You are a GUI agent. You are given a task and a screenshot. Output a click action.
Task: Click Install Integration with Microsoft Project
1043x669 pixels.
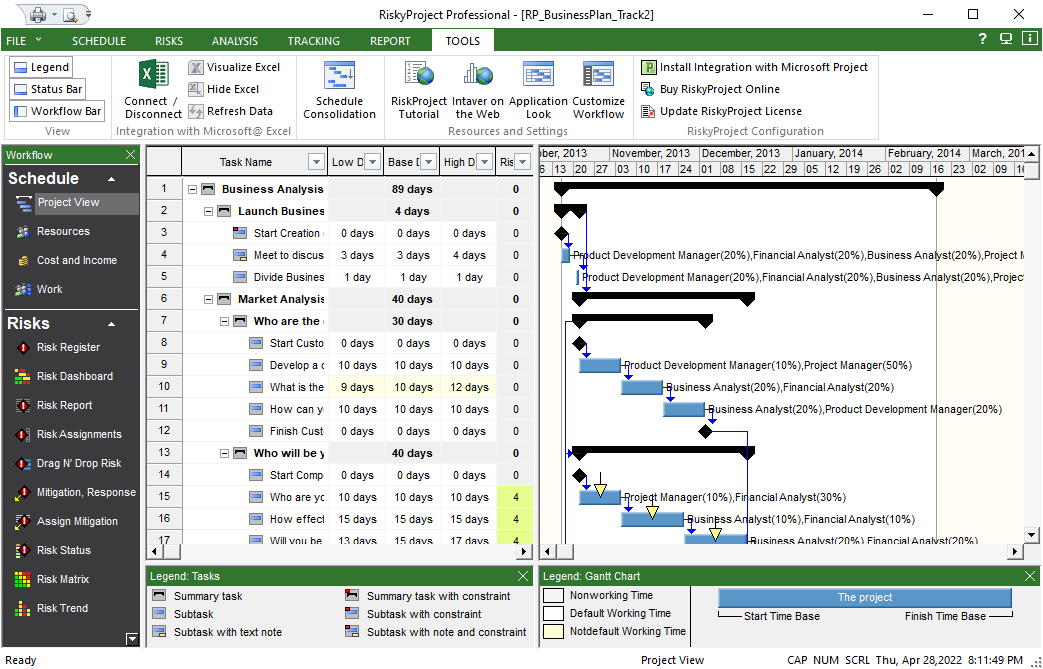pos(754,67)
